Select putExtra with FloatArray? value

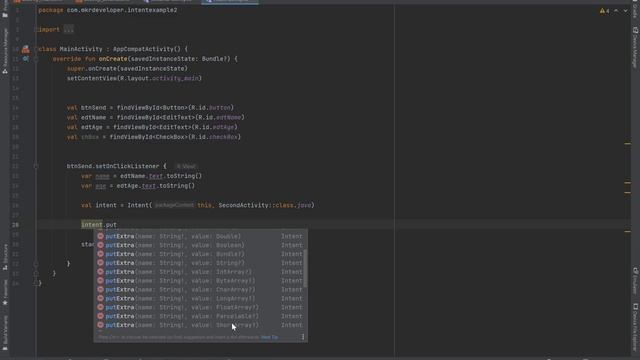click(200, 307)
